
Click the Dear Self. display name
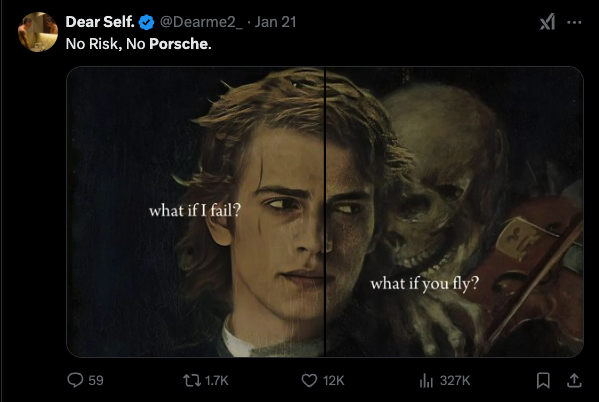click(100, 22)
